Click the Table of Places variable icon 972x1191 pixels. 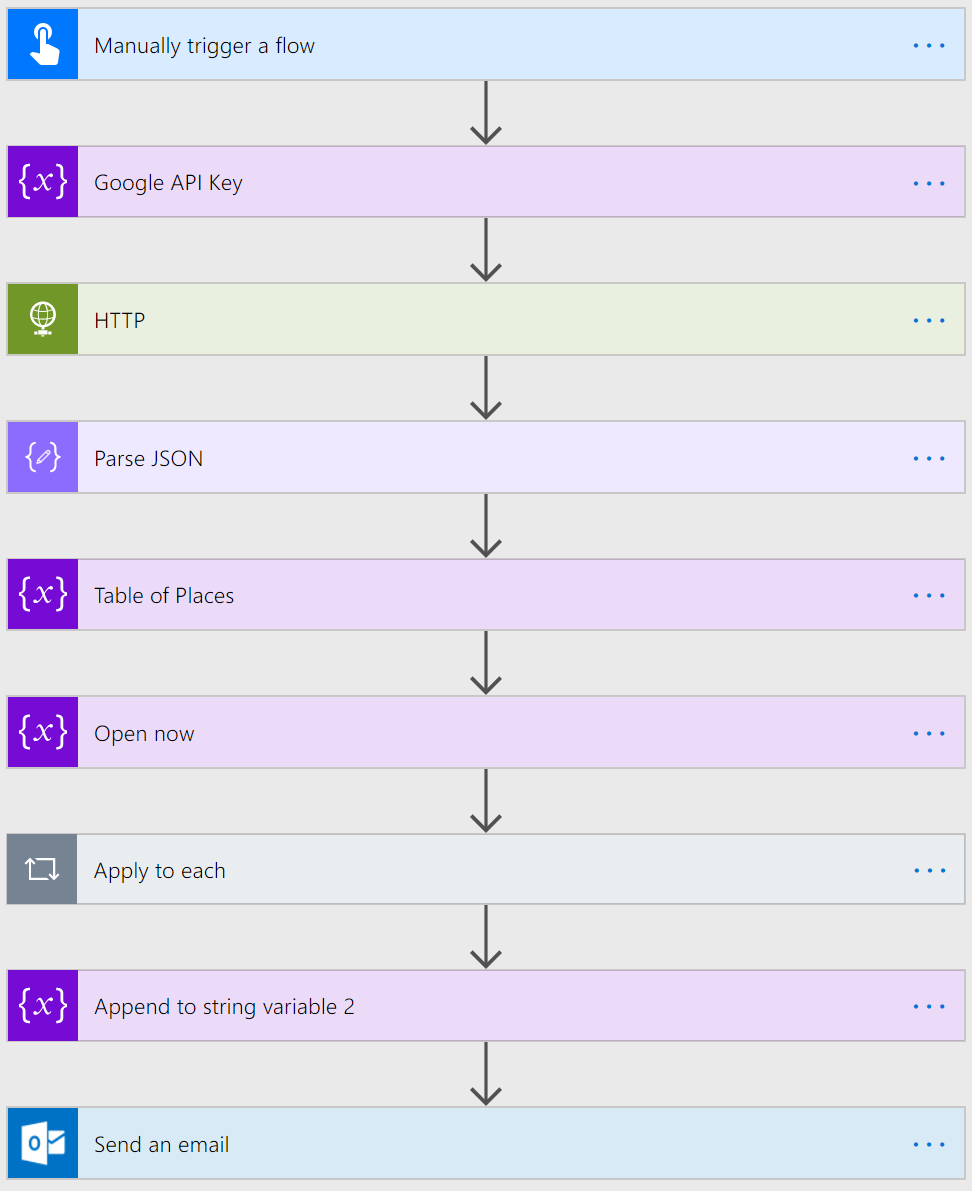tap(42, 595)
